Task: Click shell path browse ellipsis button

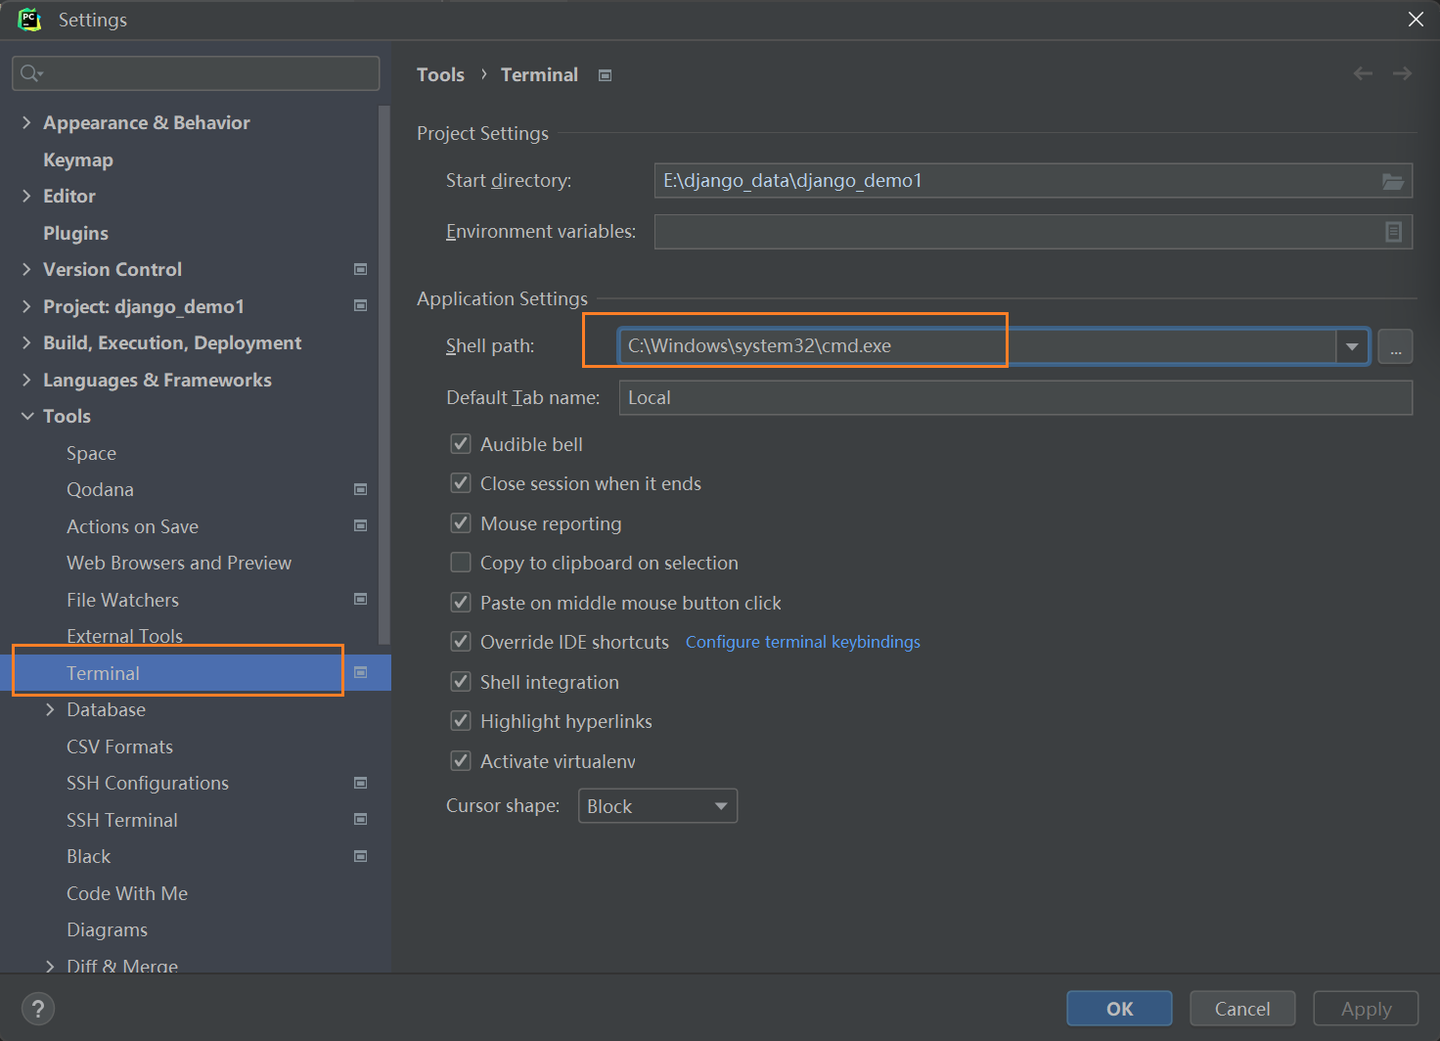Action: pos(1395,346)
